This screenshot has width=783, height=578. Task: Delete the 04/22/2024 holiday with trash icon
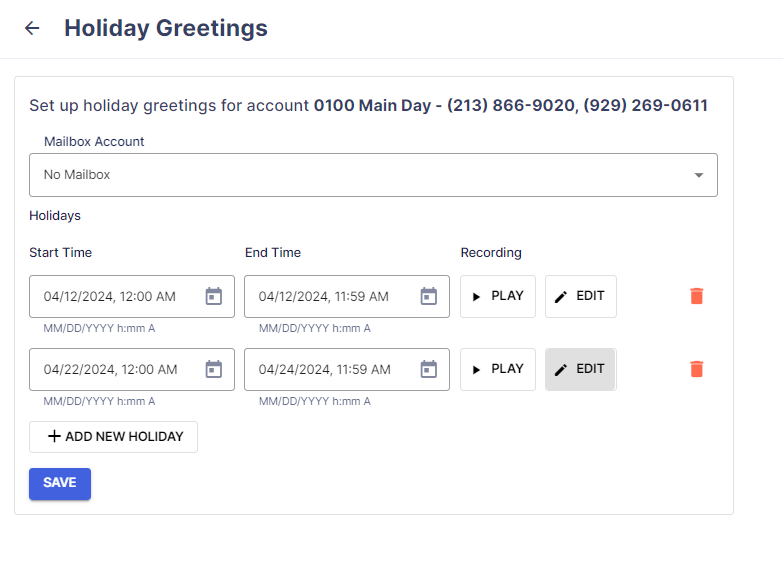pos(697,369)
